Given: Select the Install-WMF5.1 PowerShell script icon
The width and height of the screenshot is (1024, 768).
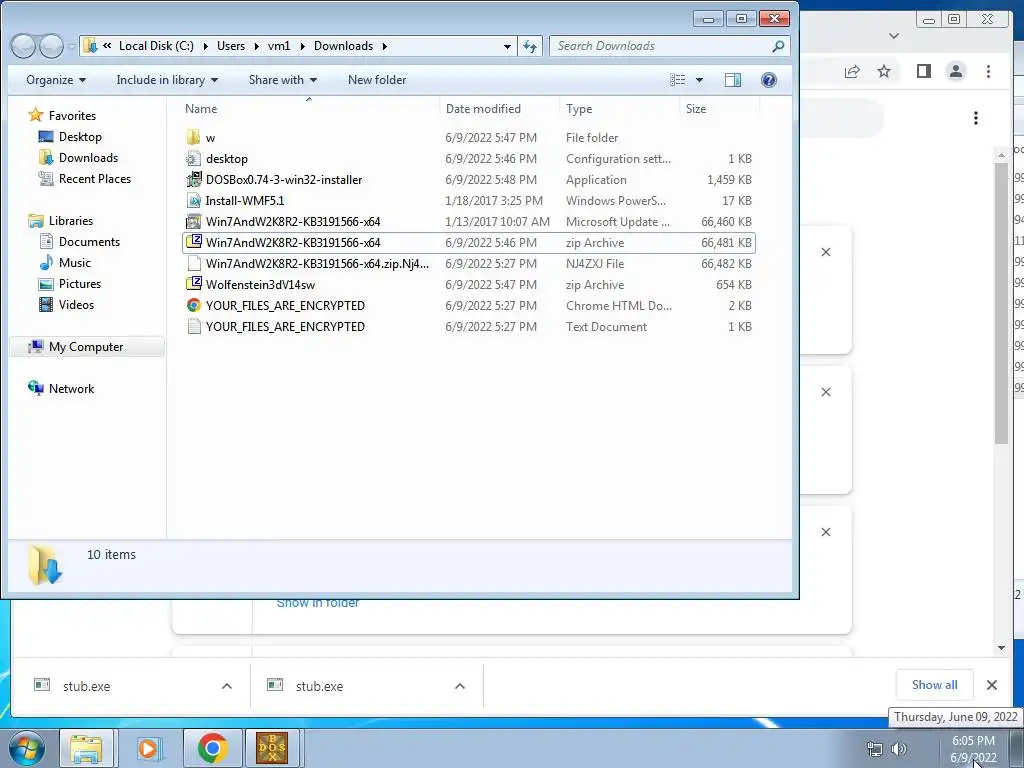Looking at the screenshot, I should click(x=193, y=200).
